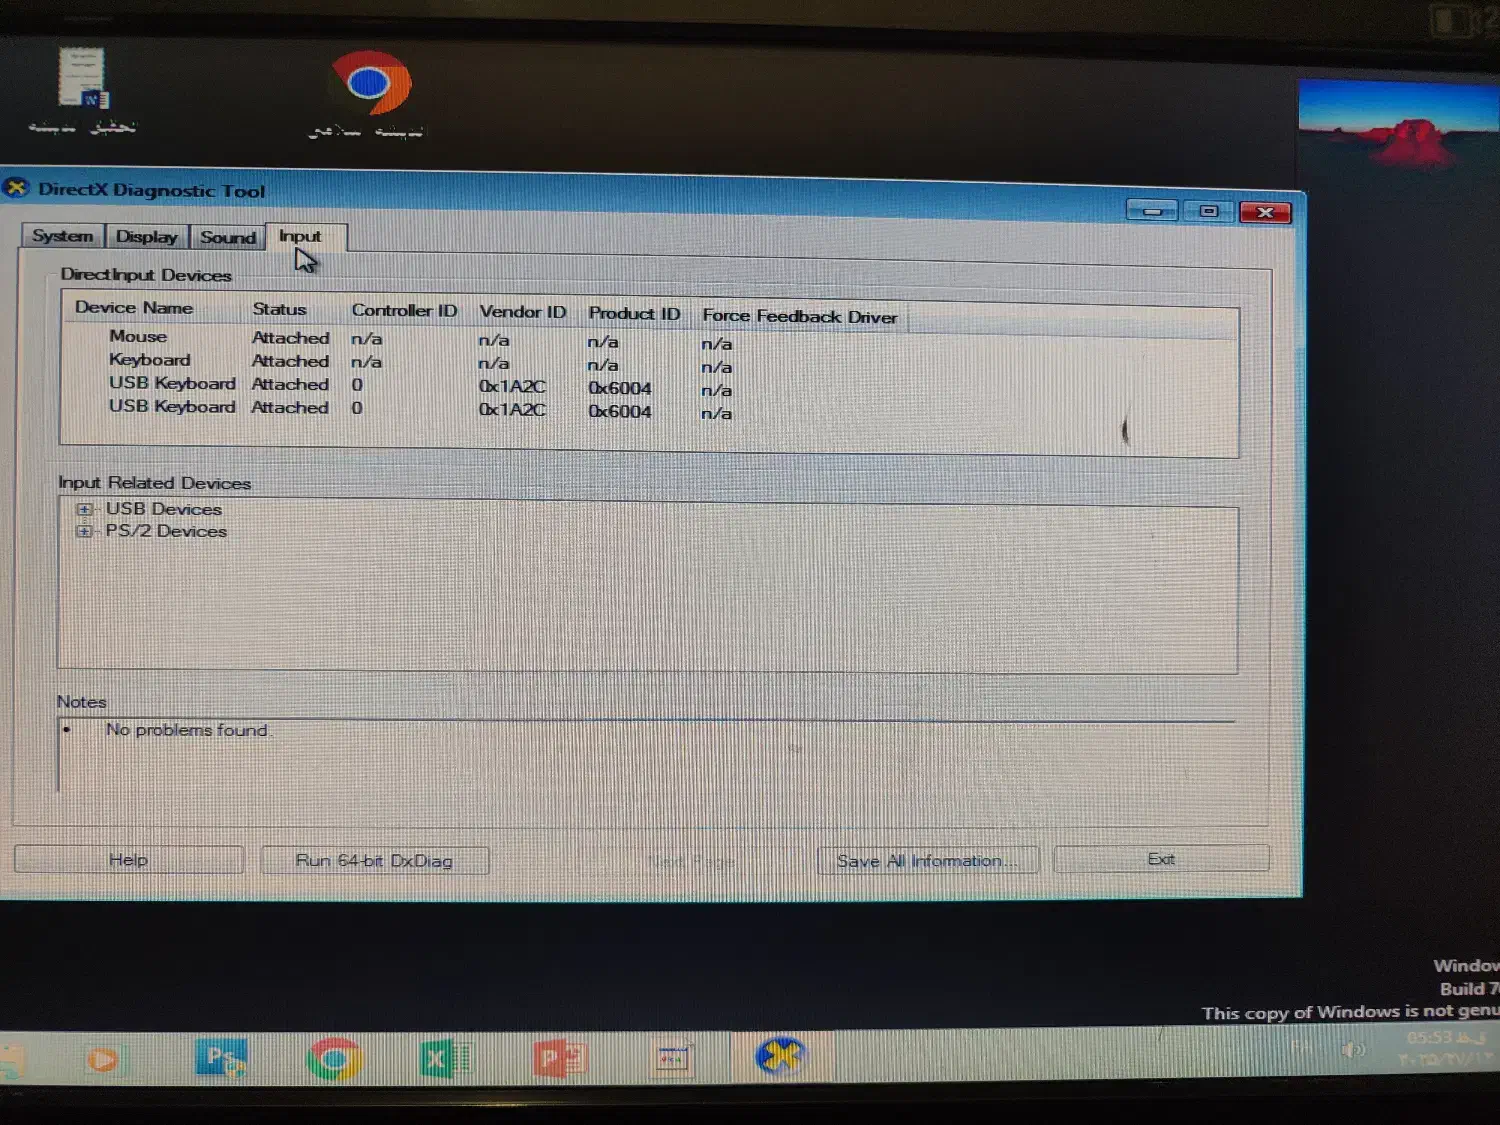The width and height of the screenshot is (1500, 1125).
Task: Open PowerPoint from the taskbar
Action: pos(558,1058)
